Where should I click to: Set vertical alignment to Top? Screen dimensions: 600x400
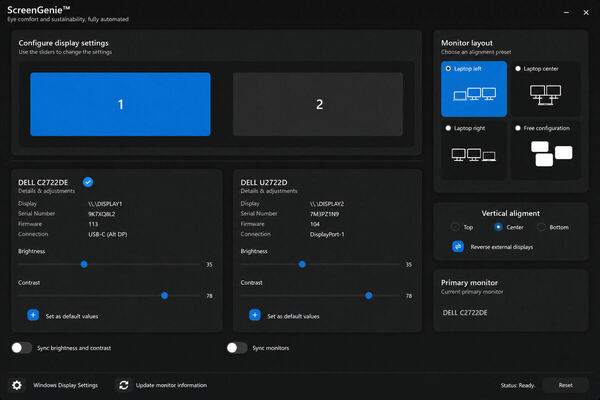455,227
